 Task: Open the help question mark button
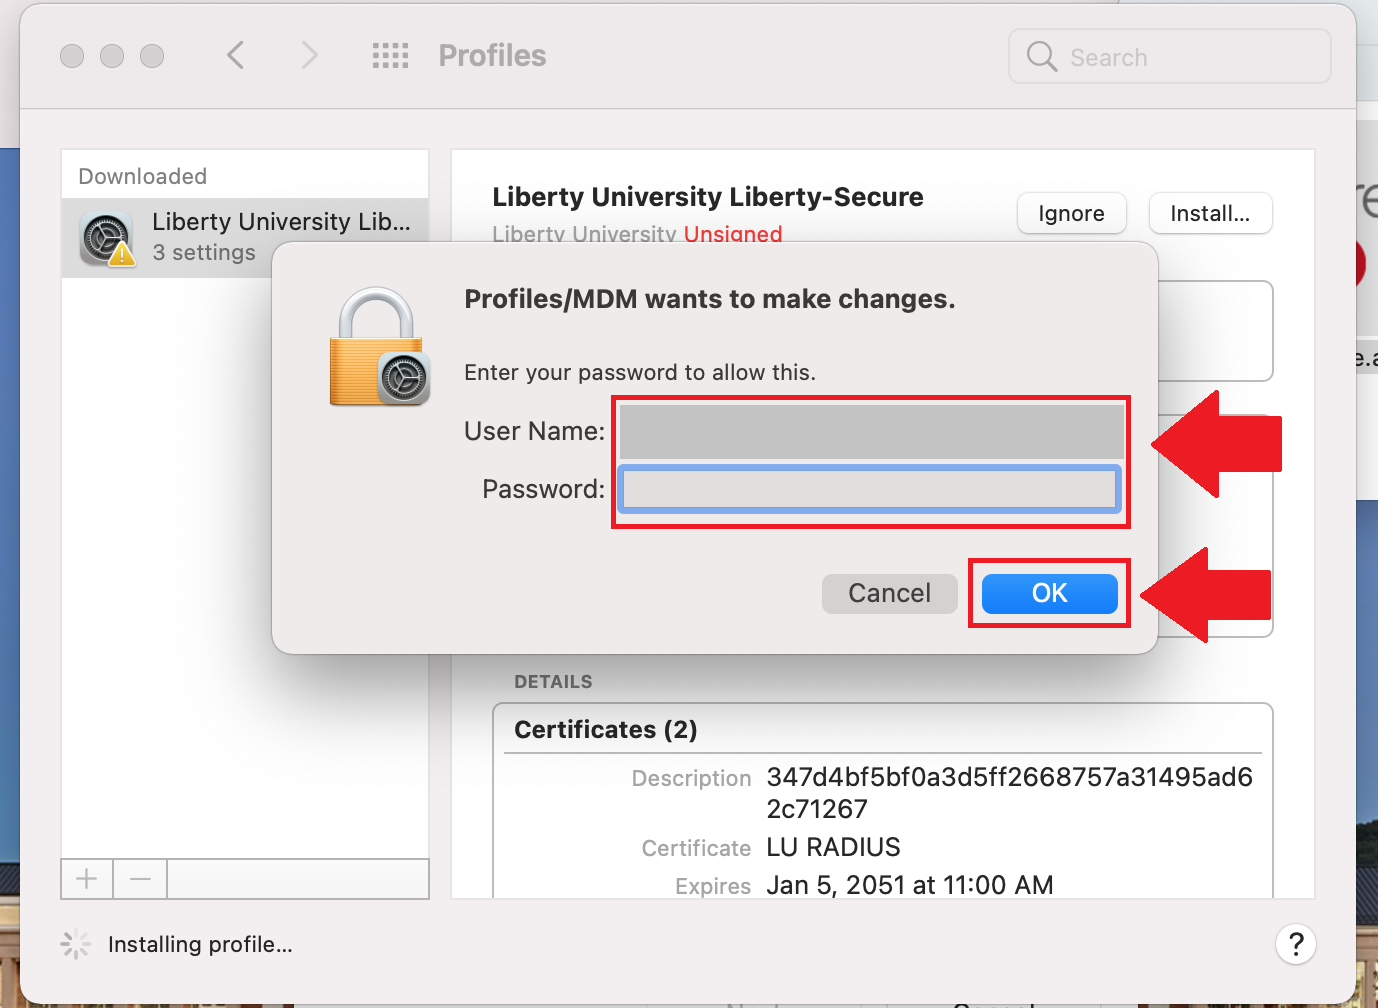pyautogui.click(x=1295, y=944)
